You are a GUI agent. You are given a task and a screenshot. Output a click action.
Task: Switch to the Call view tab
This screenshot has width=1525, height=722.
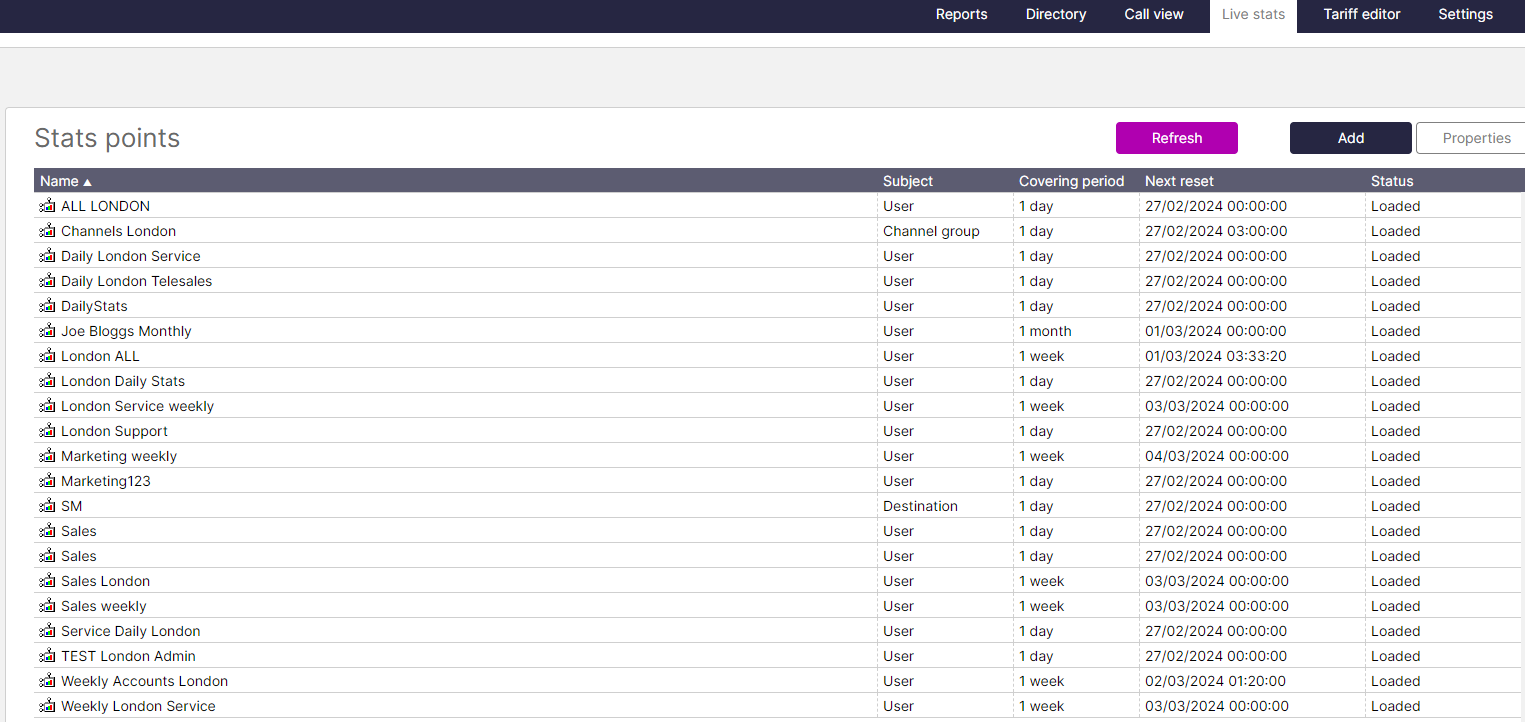[1153, 15]
